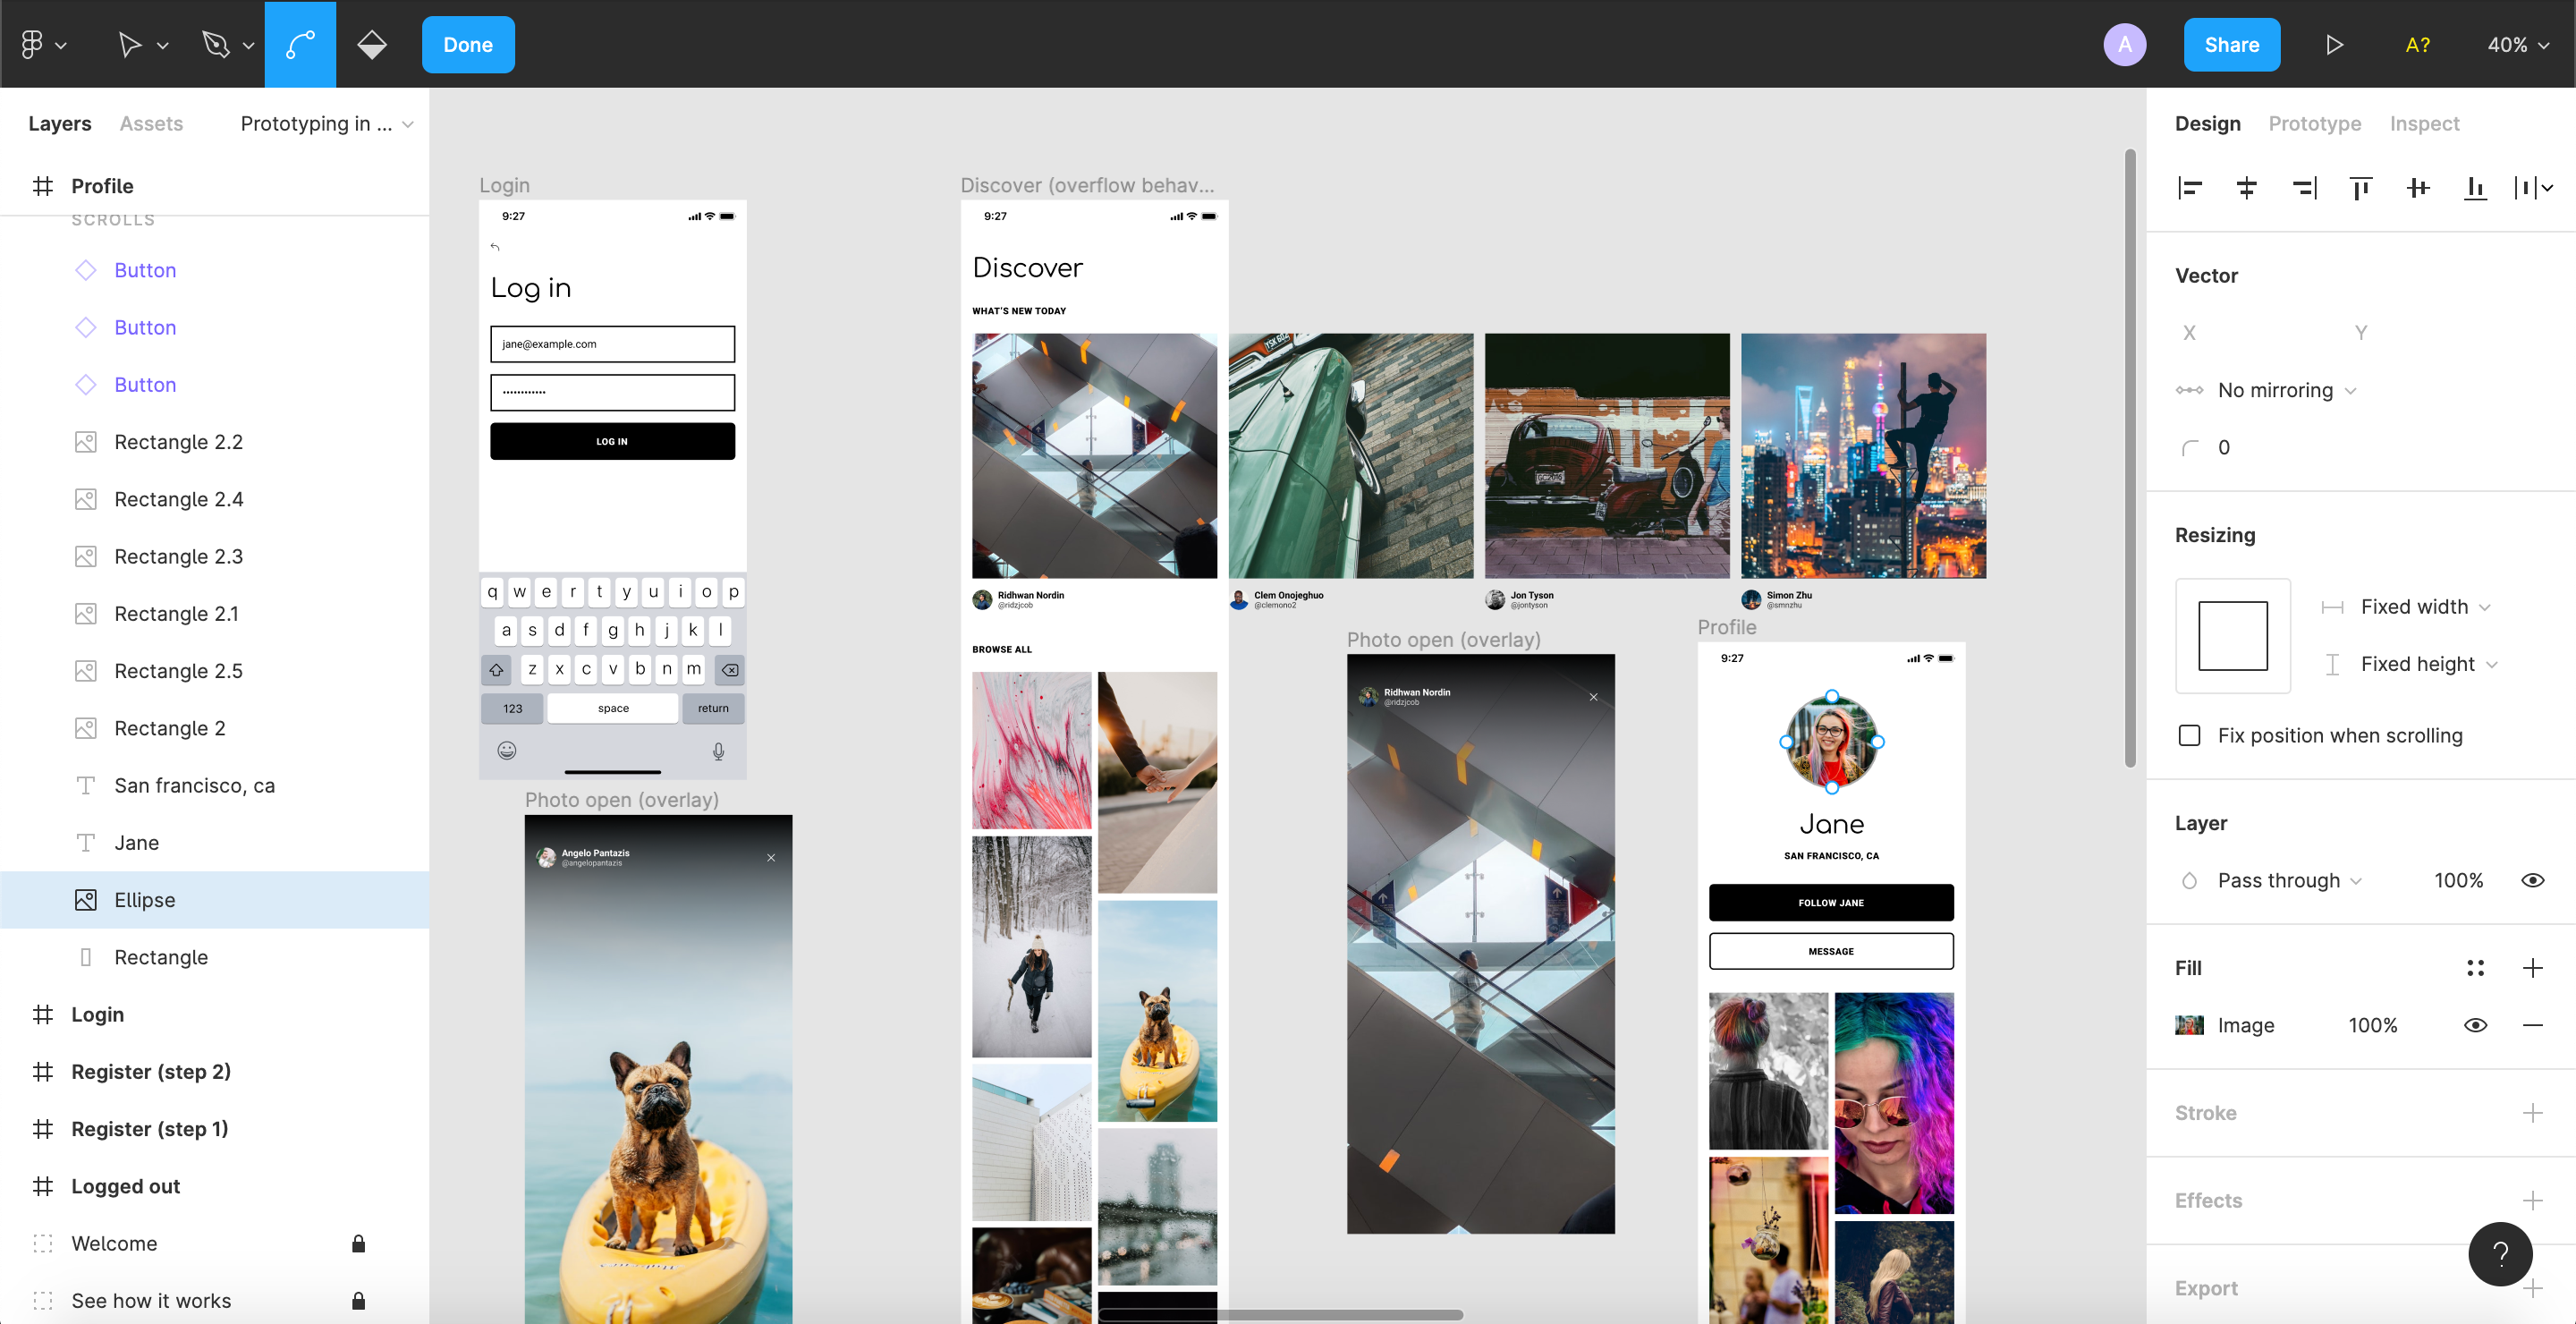
Task: Open main menu chevron next to logo
Action: pos(61,45)
